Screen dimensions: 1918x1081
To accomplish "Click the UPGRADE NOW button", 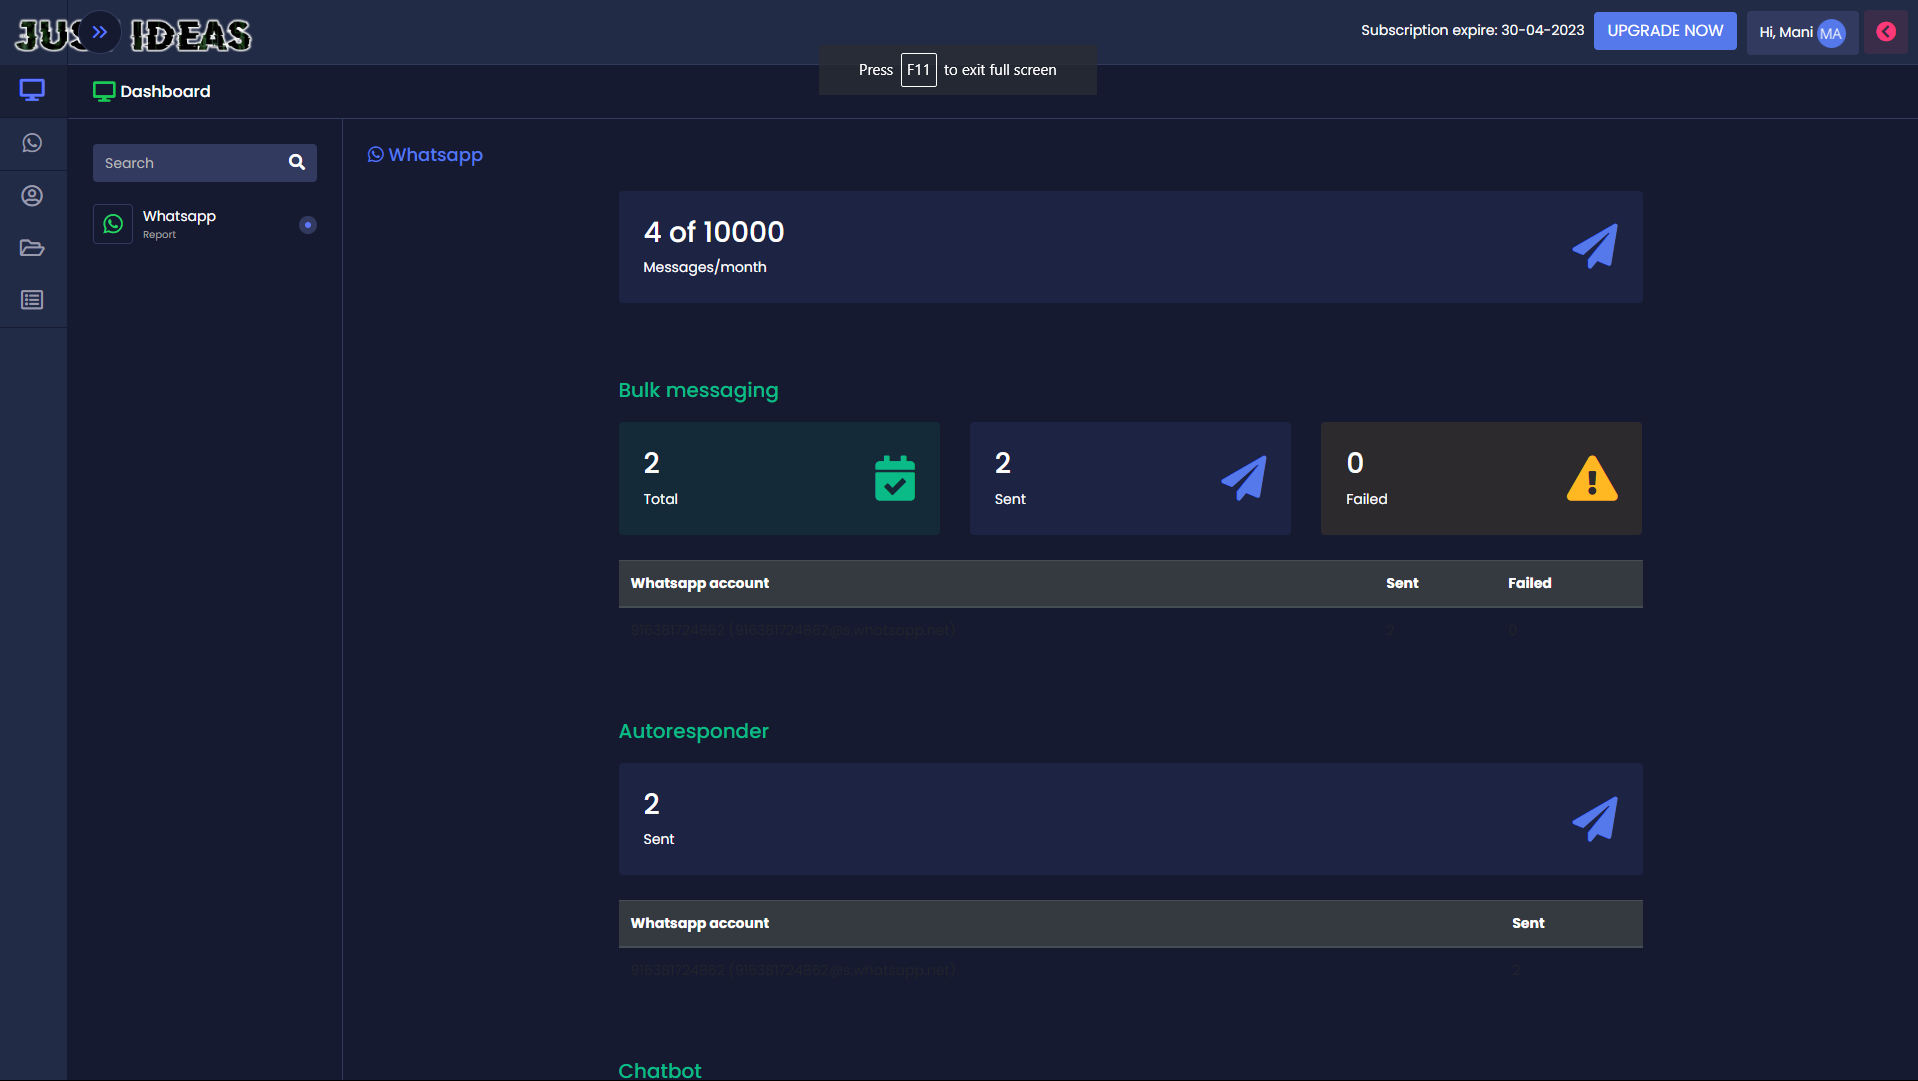I will click(x=1665, y=31).
